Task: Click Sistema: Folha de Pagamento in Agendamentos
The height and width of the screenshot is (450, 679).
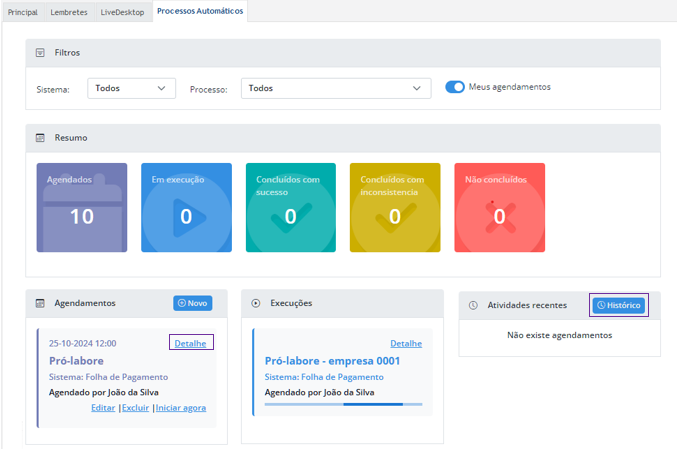Action: [x=108, y=377]
